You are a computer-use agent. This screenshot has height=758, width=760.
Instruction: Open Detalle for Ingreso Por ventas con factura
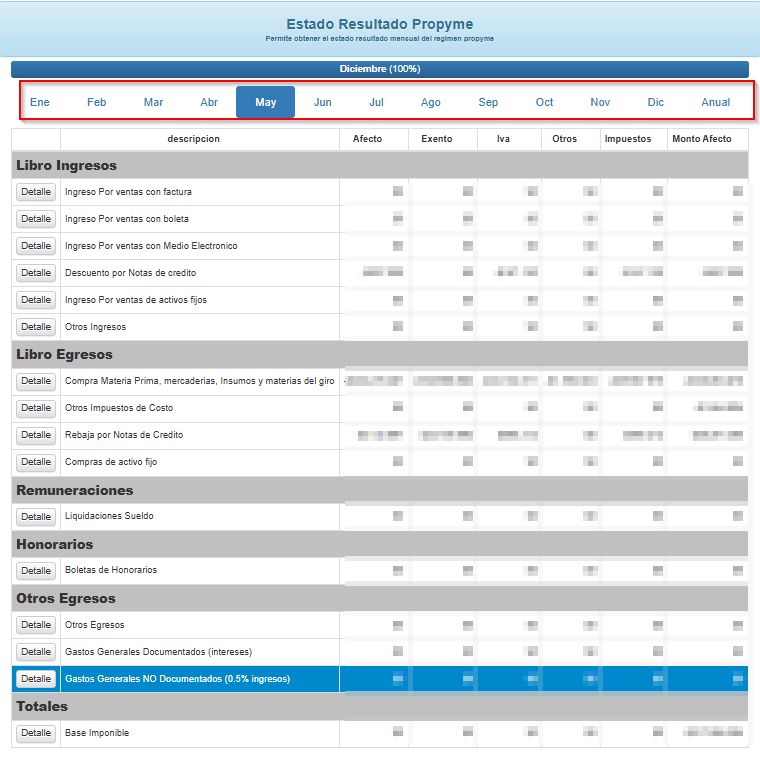point(36,192)
